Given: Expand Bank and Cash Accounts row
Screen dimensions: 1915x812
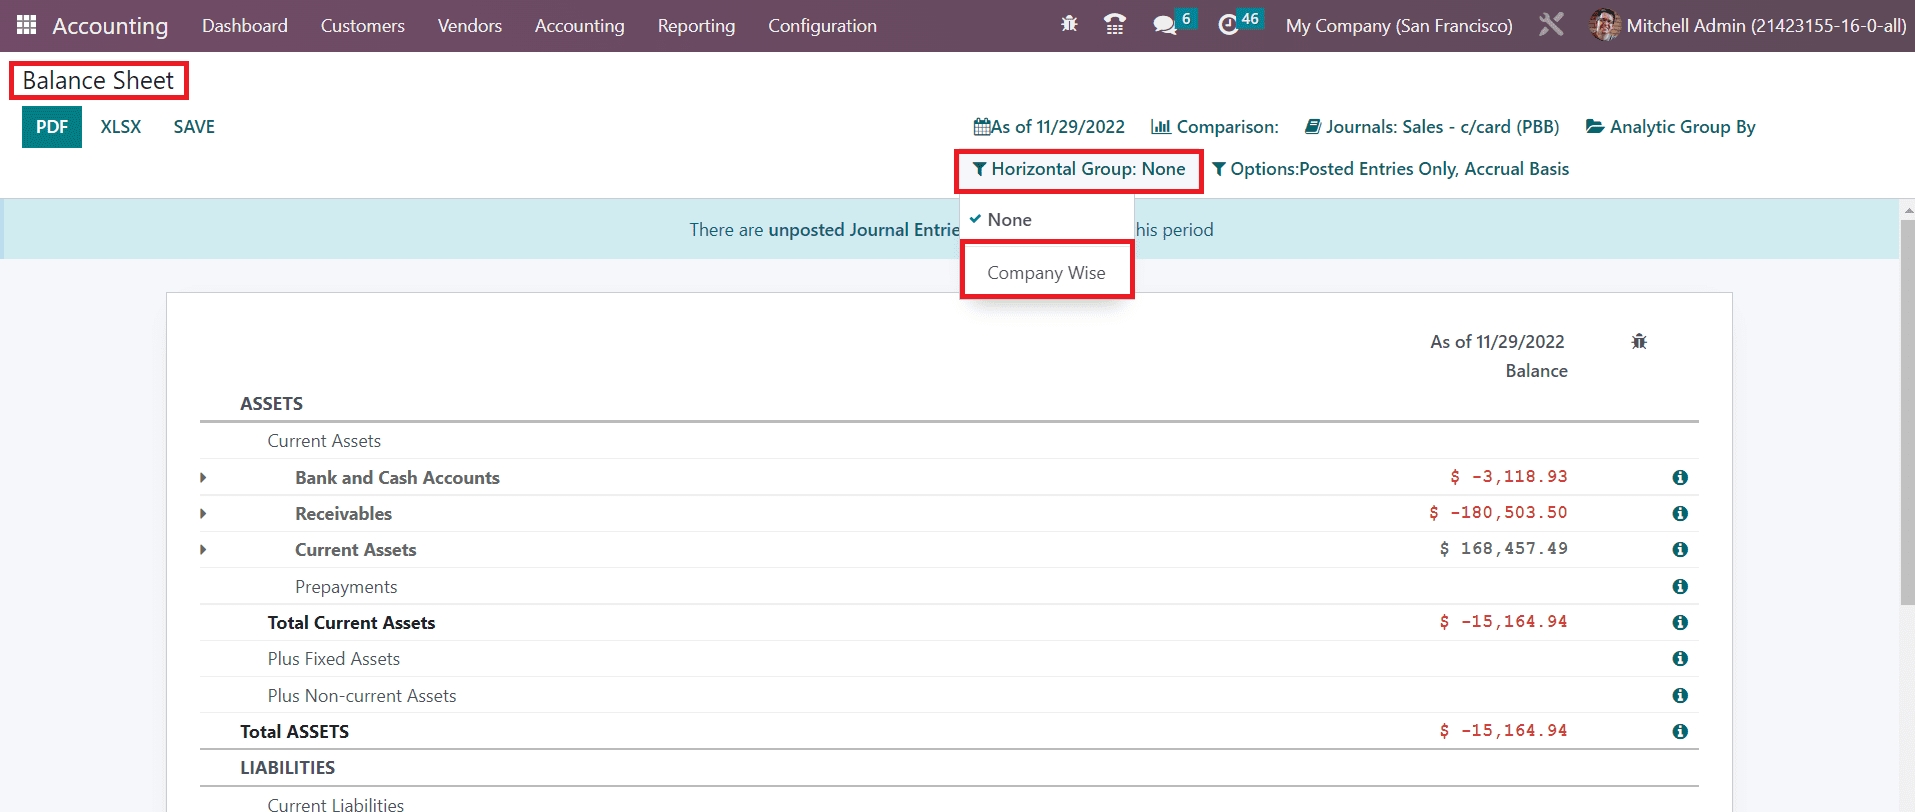Looking at the screenshot, I should [x=203, y=478].
